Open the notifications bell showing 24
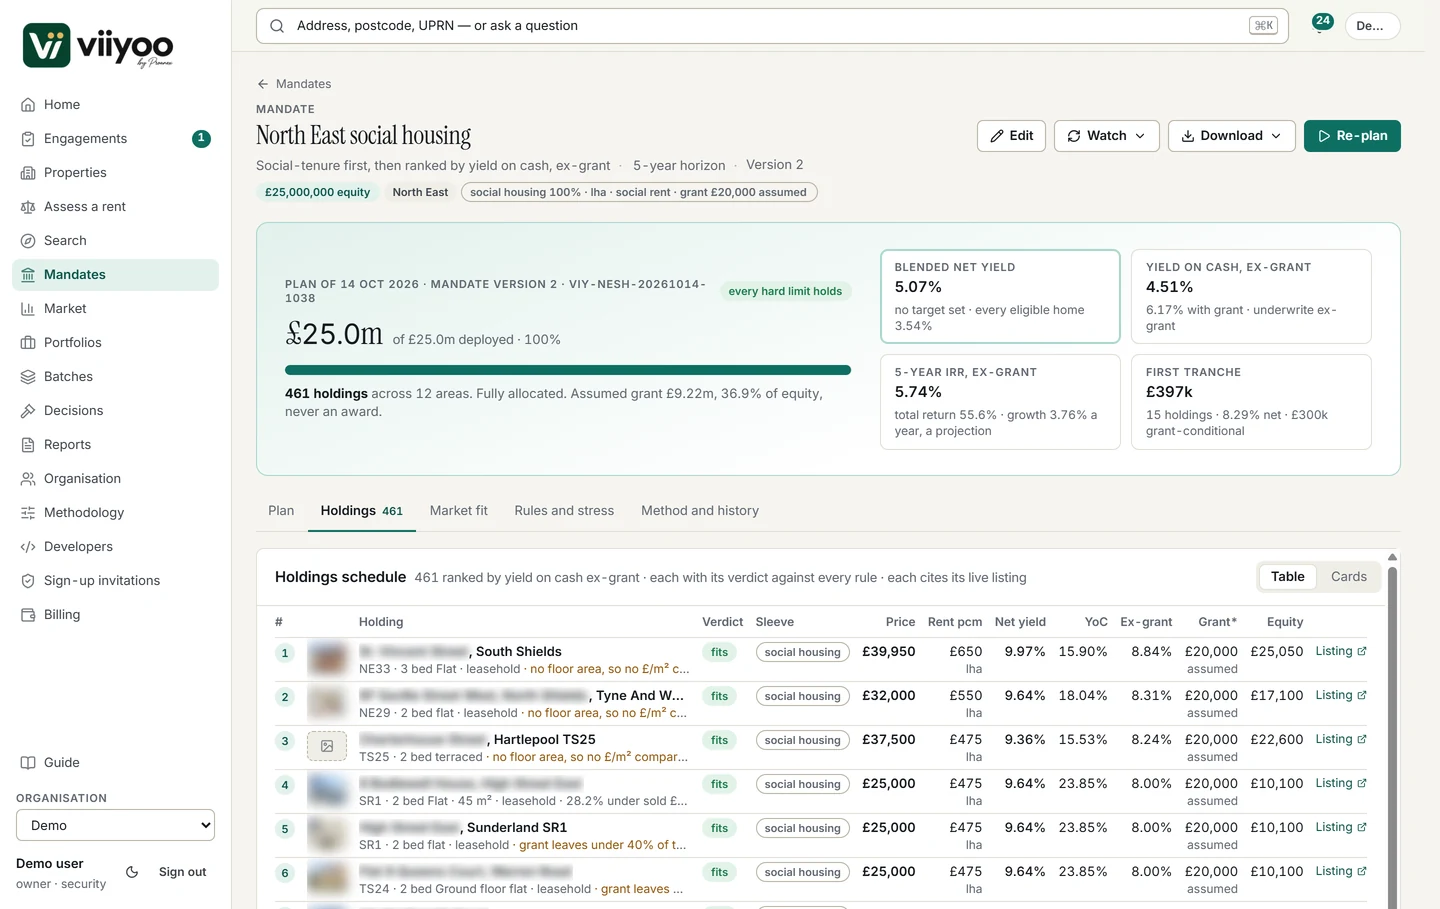The image size is (1440, 909). tap(1320, 25)
